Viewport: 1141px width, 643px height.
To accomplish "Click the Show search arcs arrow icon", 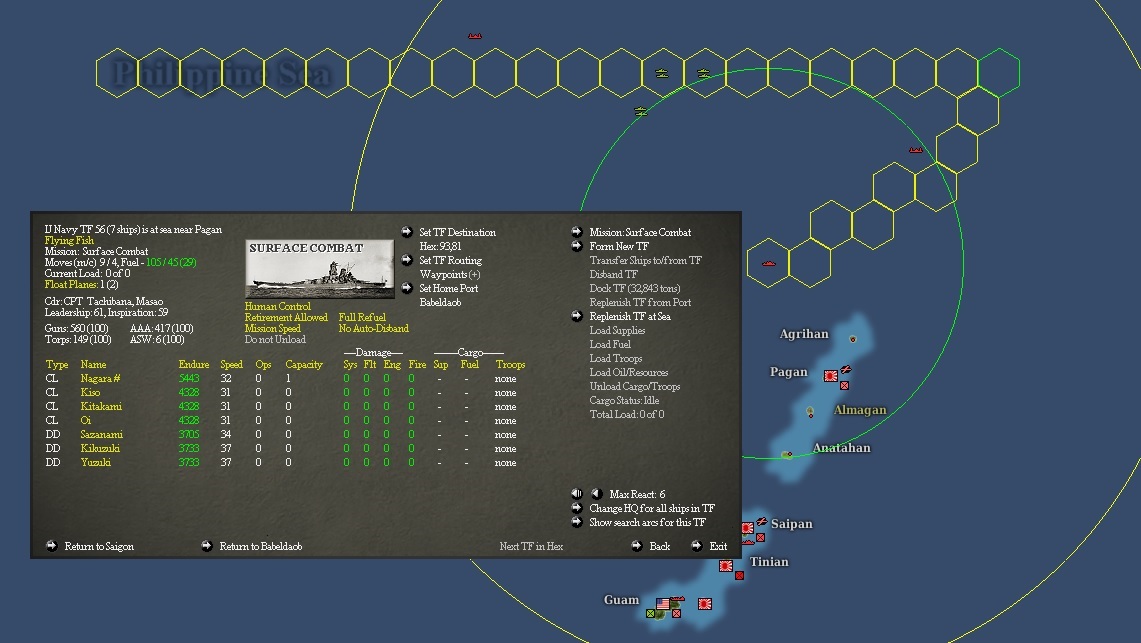I will click(x=577, y=522).
